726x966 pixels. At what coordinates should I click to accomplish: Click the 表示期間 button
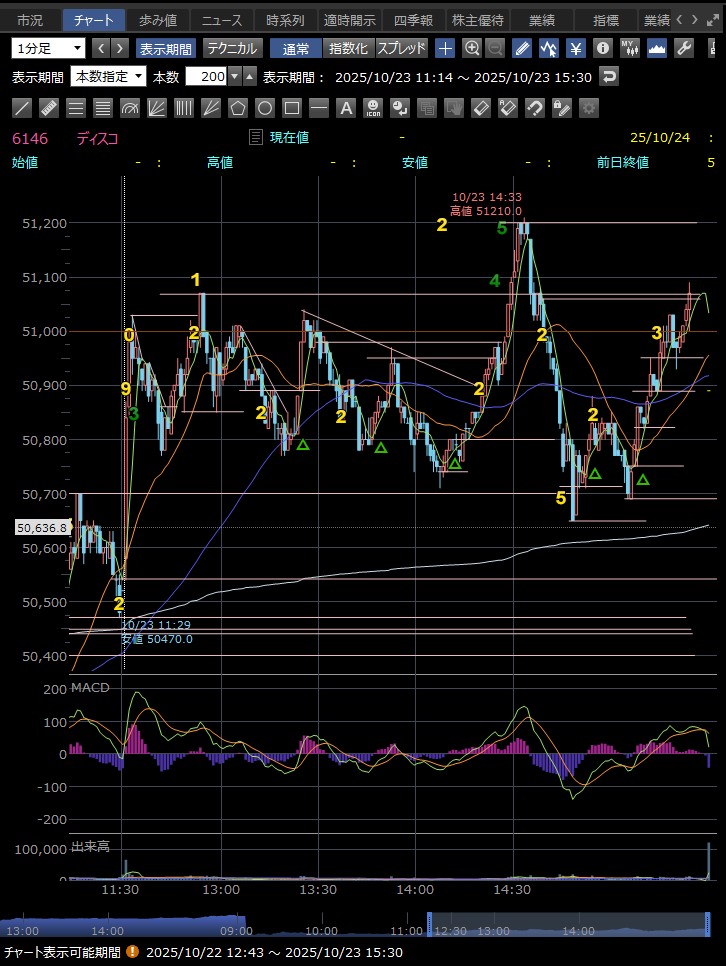point(167,48)
